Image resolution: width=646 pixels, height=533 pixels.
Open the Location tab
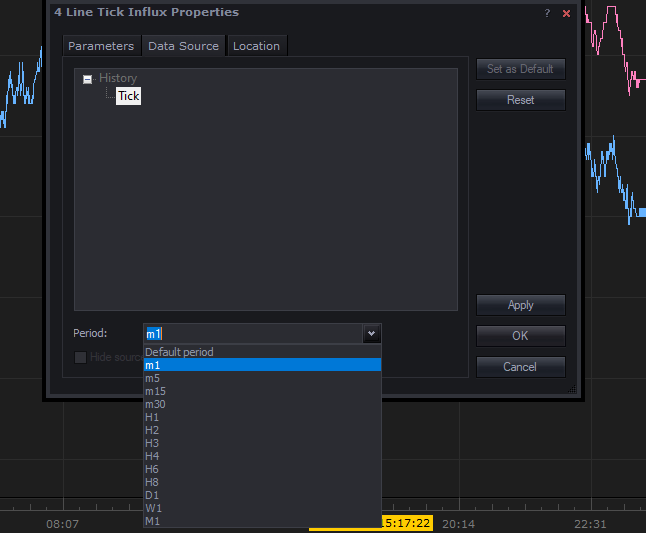[256, 46]
